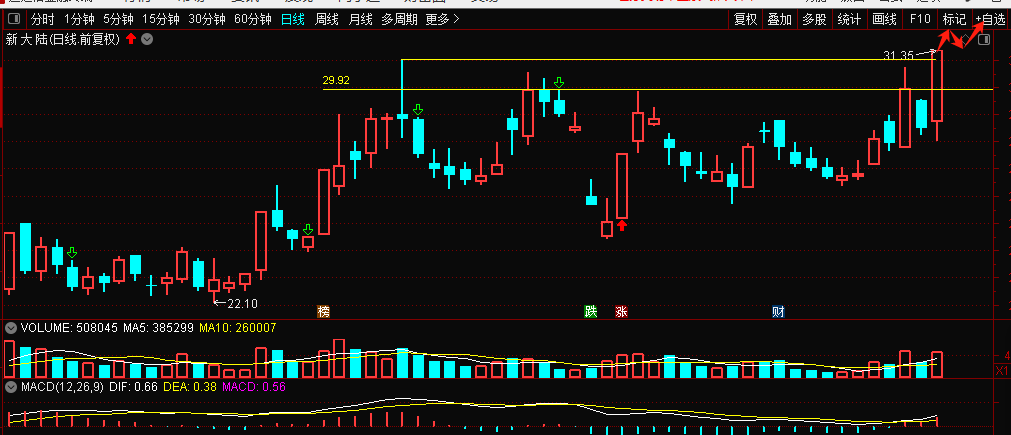Click the latest red volume bar

(937, 365)
